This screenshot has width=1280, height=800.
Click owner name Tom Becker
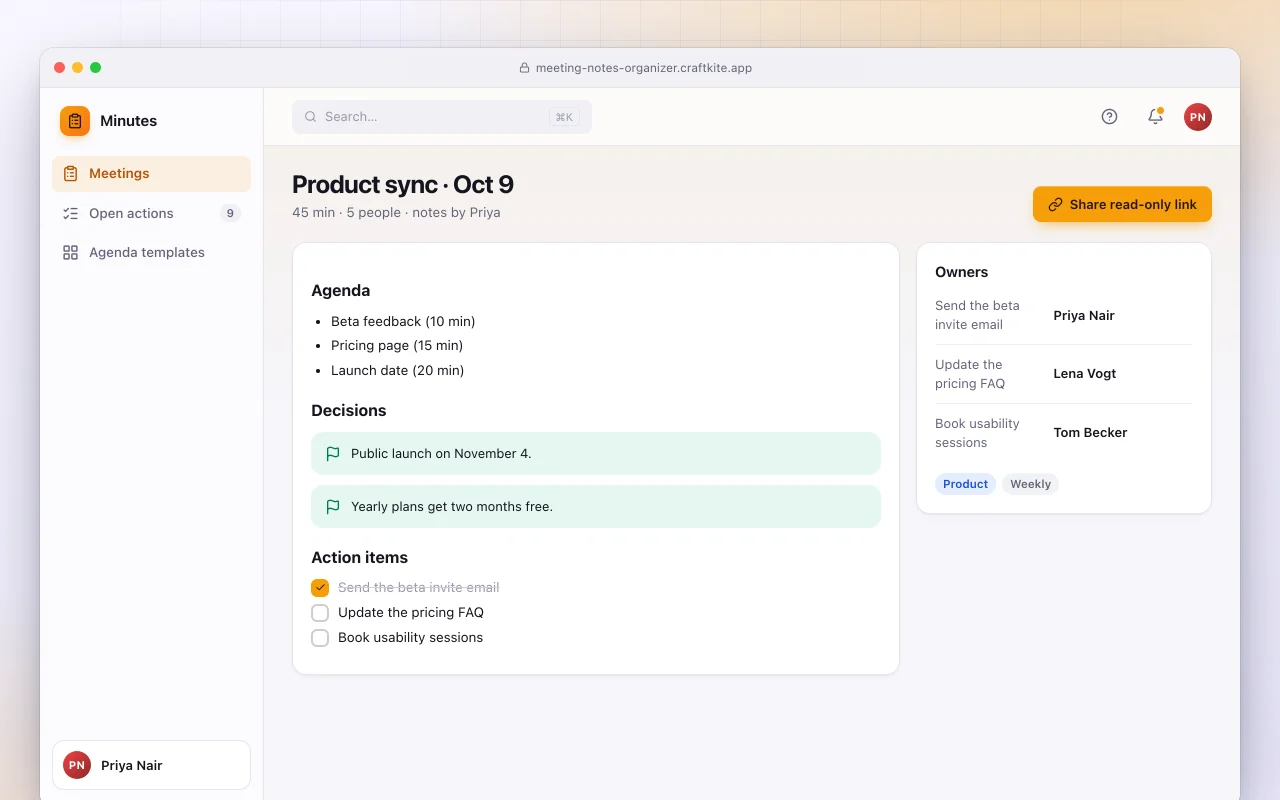pyautogui.click(x=1090, y=433)
